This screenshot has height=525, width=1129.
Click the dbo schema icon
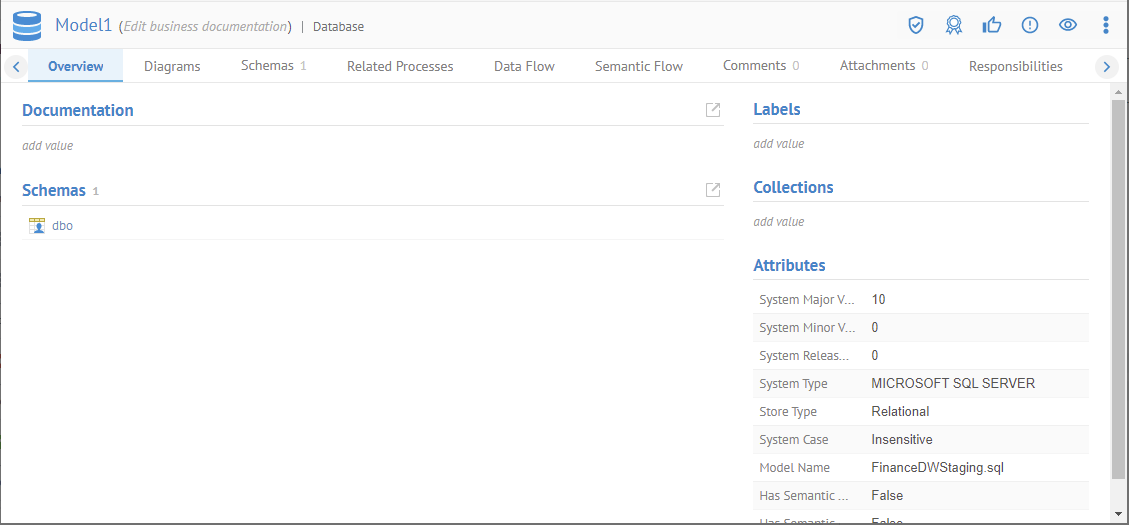37,226
